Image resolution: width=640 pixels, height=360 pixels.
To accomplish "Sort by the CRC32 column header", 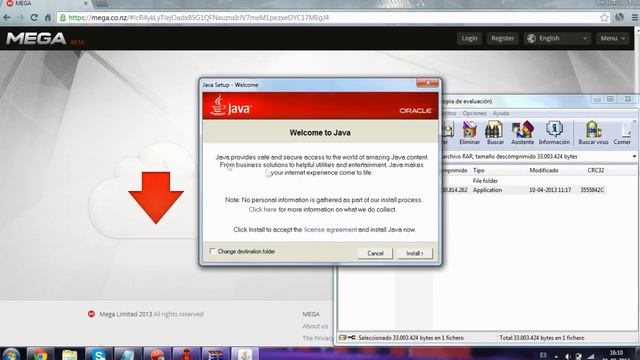I will 596,170.
